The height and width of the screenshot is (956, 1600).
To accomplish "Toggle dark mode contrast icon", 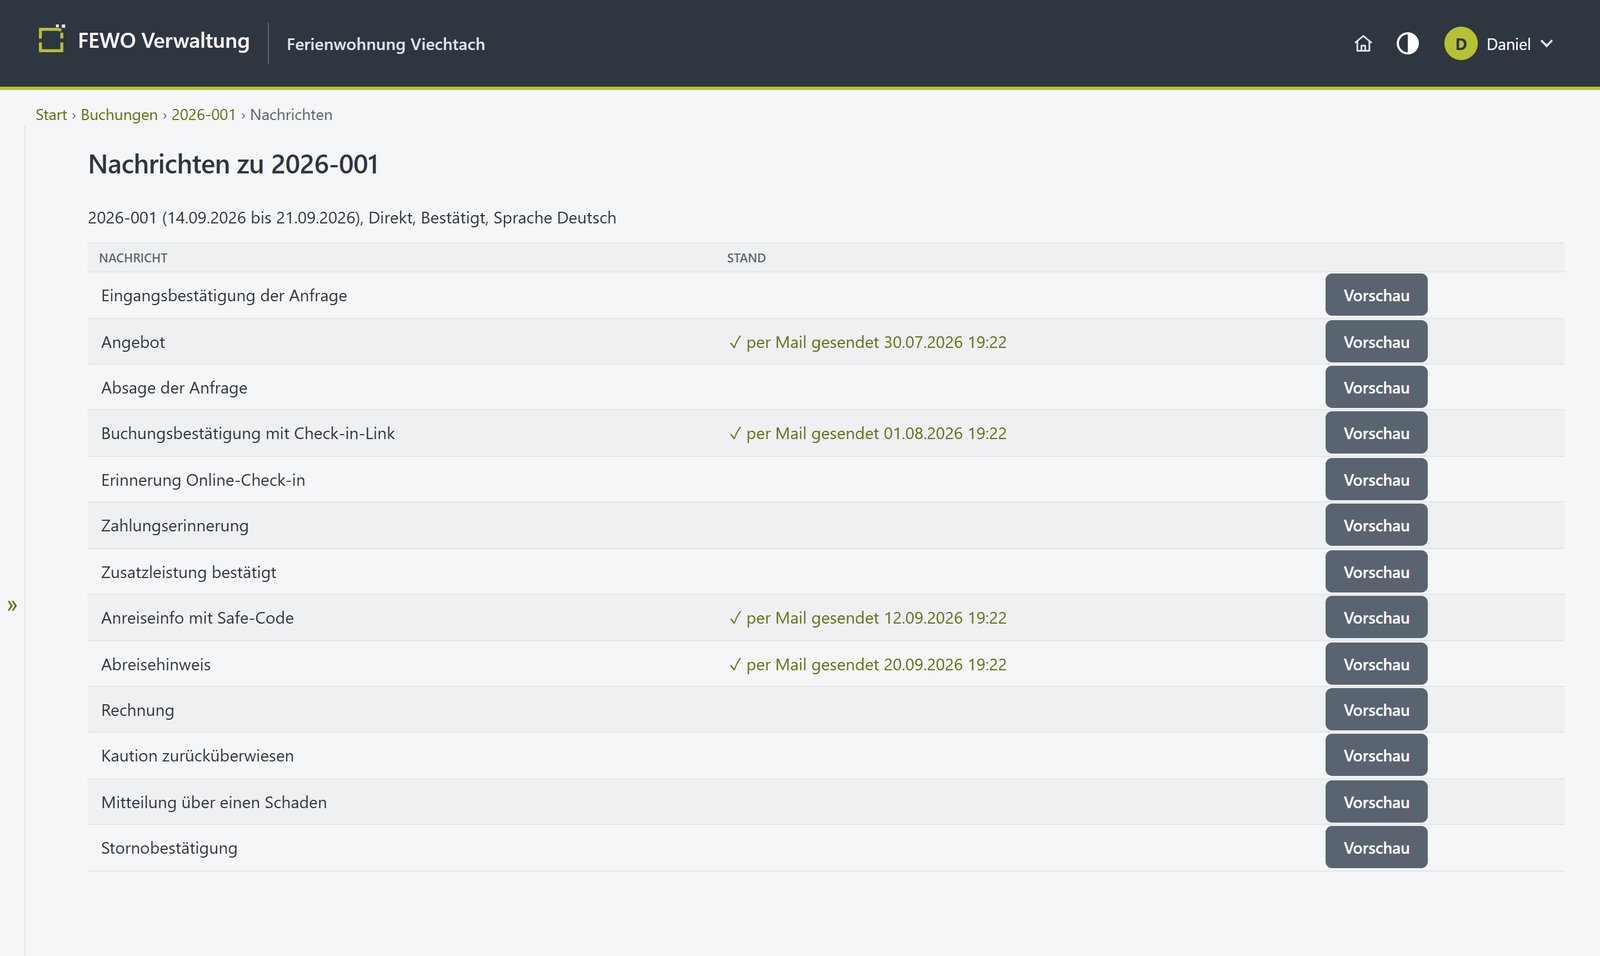I will [x=1407, y=44].
